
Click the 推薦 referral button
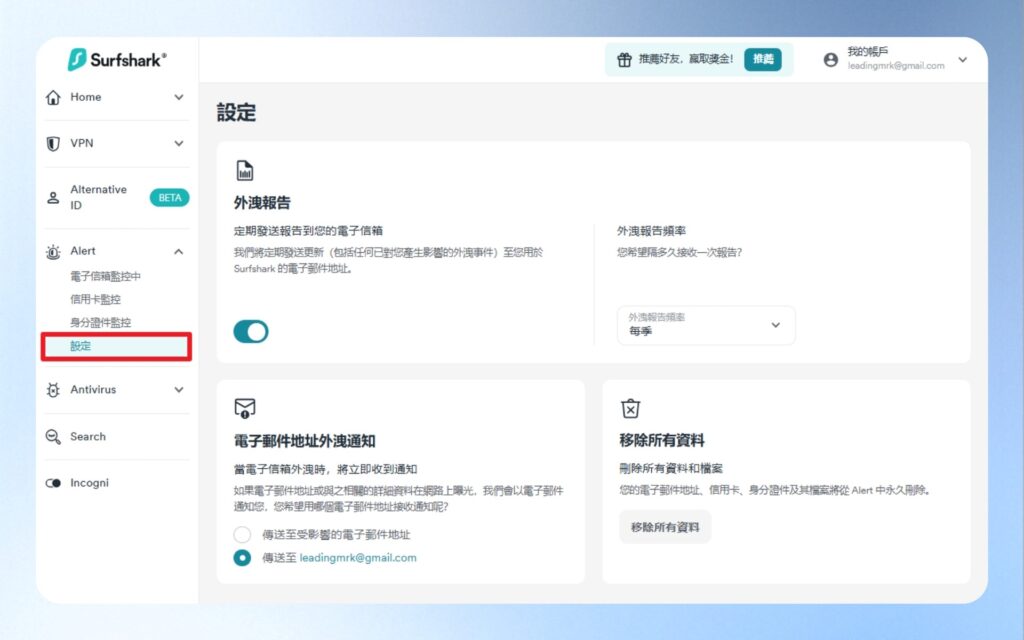(763, 59)
